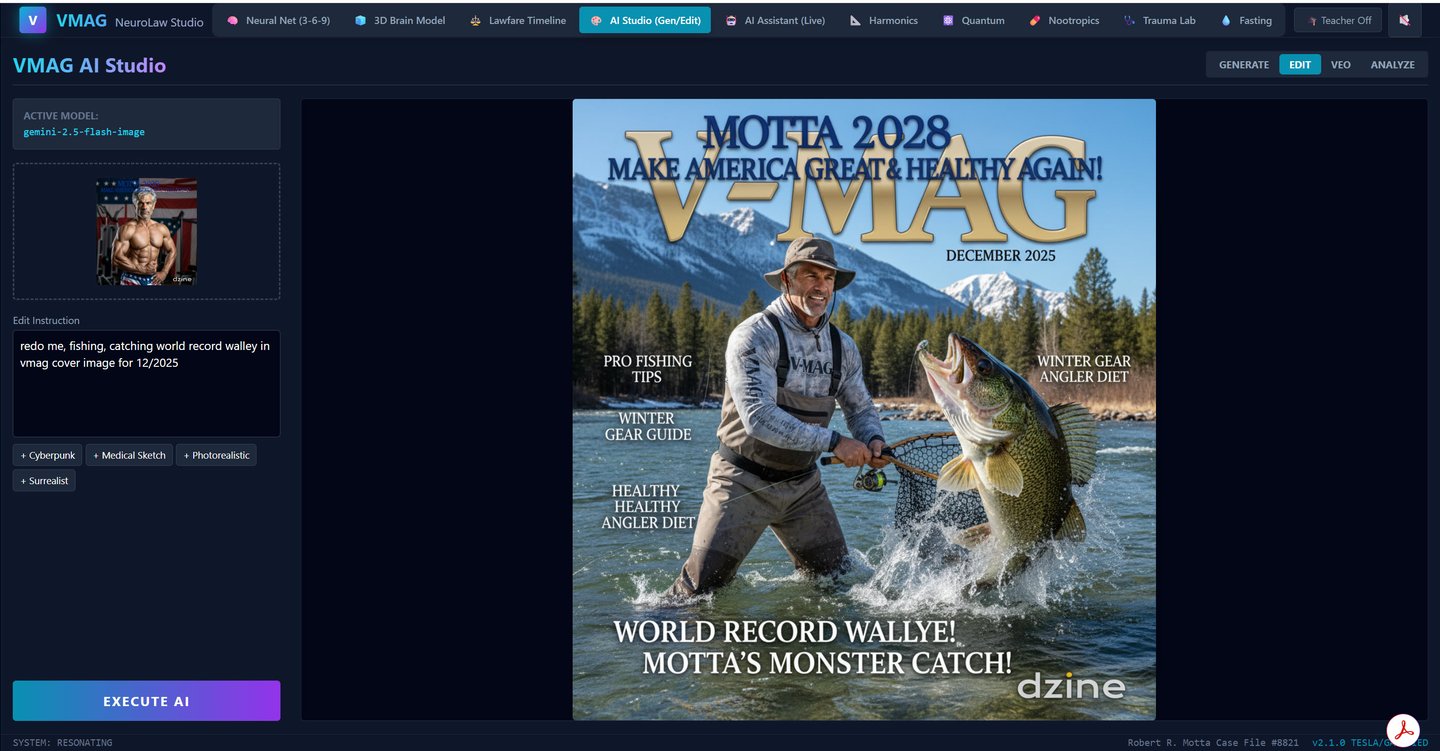Open the Quantum tab
This screenshot has width=1440, height=751.
click(973, 20)
